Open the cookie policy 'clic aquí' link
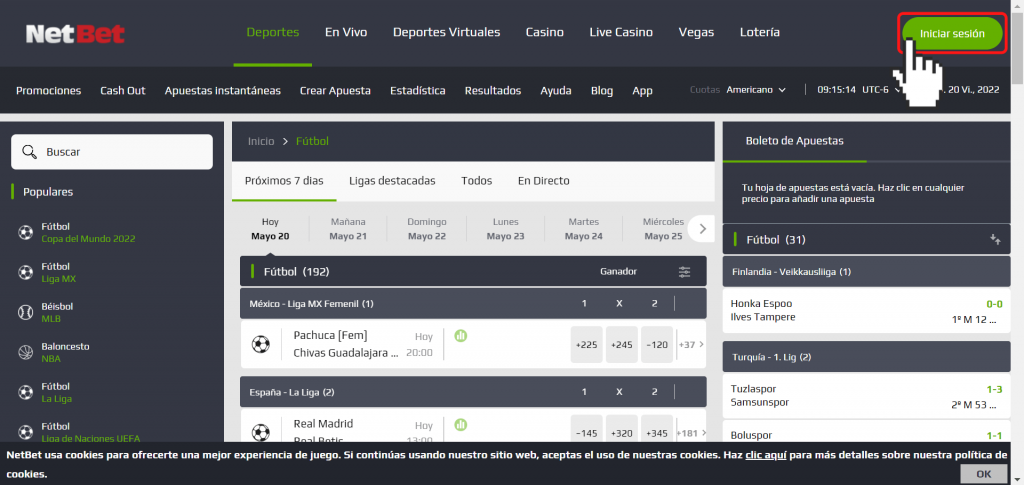 pos(766,455)
